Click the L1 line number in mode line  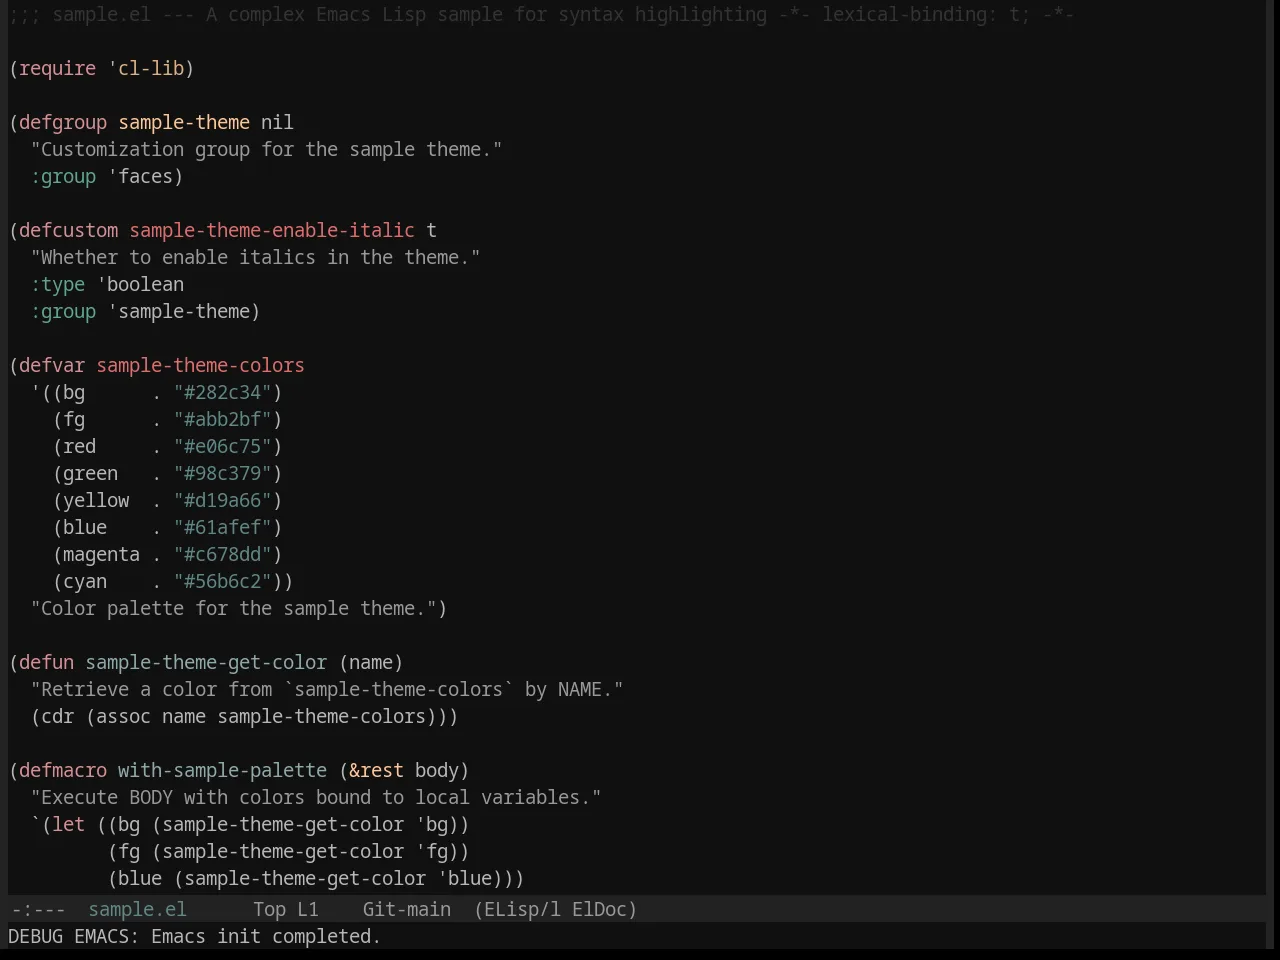(x=308, y=909)
